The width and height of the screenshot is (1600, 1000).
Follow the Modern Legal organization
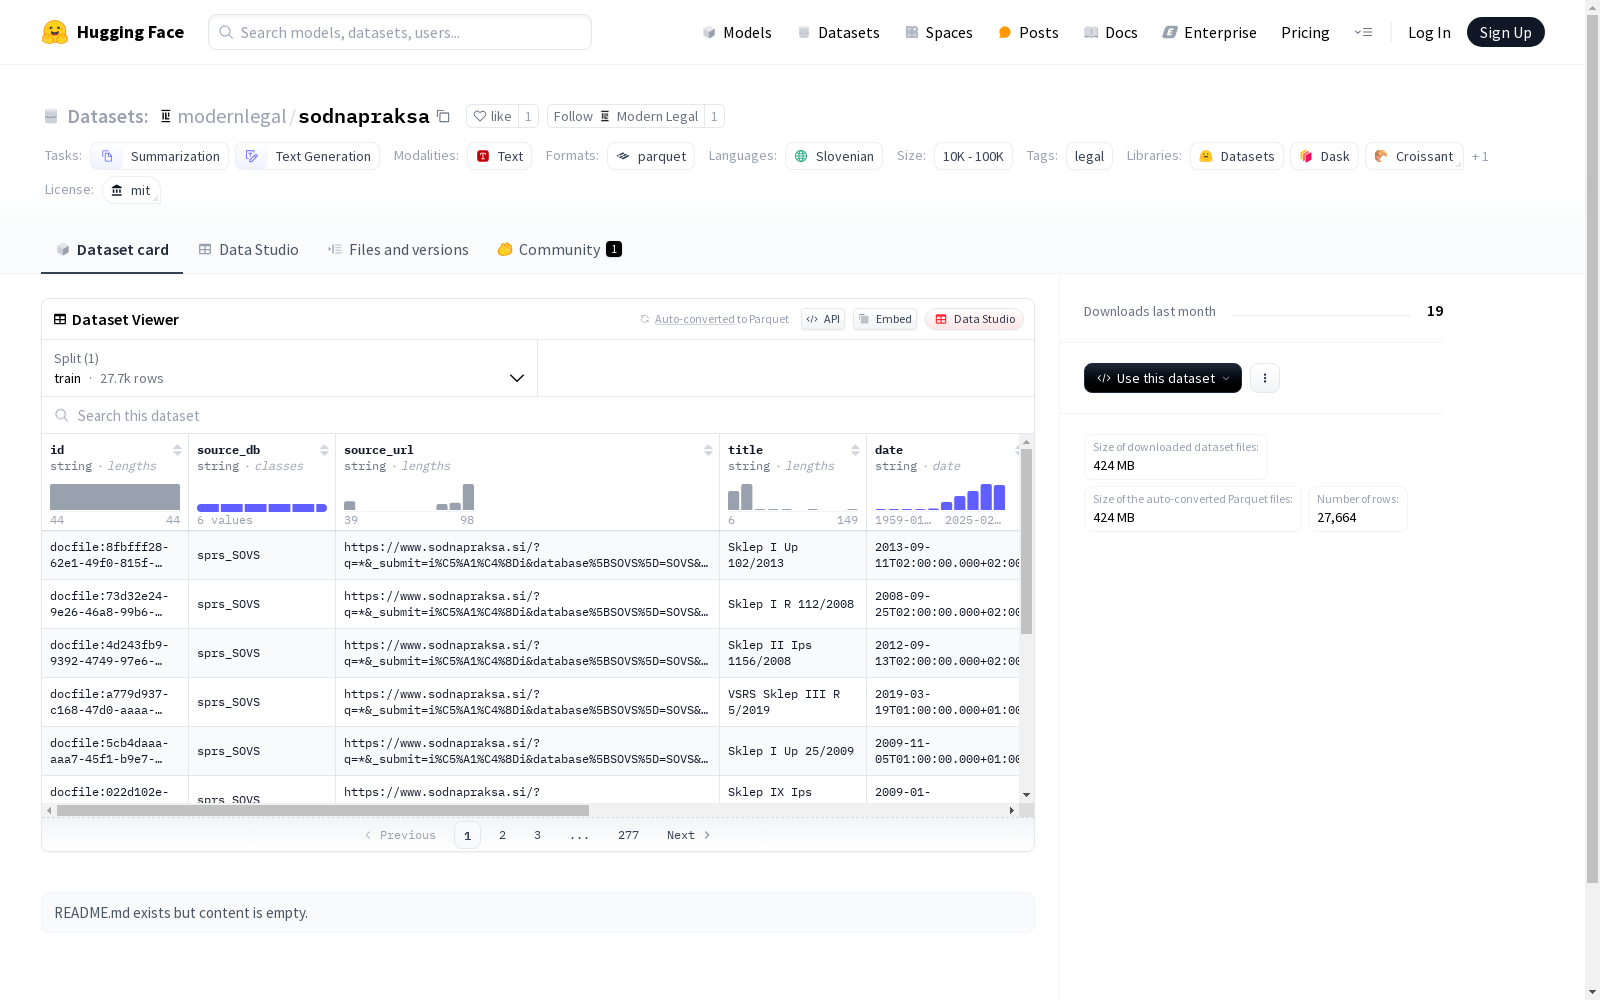[x=626, y=116]
